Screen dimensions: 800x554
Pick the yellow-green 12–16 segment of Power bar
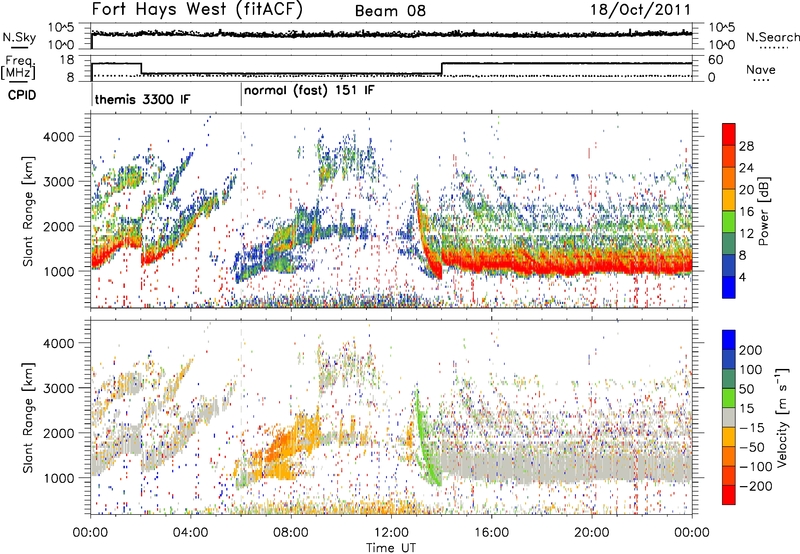point(729,222)
